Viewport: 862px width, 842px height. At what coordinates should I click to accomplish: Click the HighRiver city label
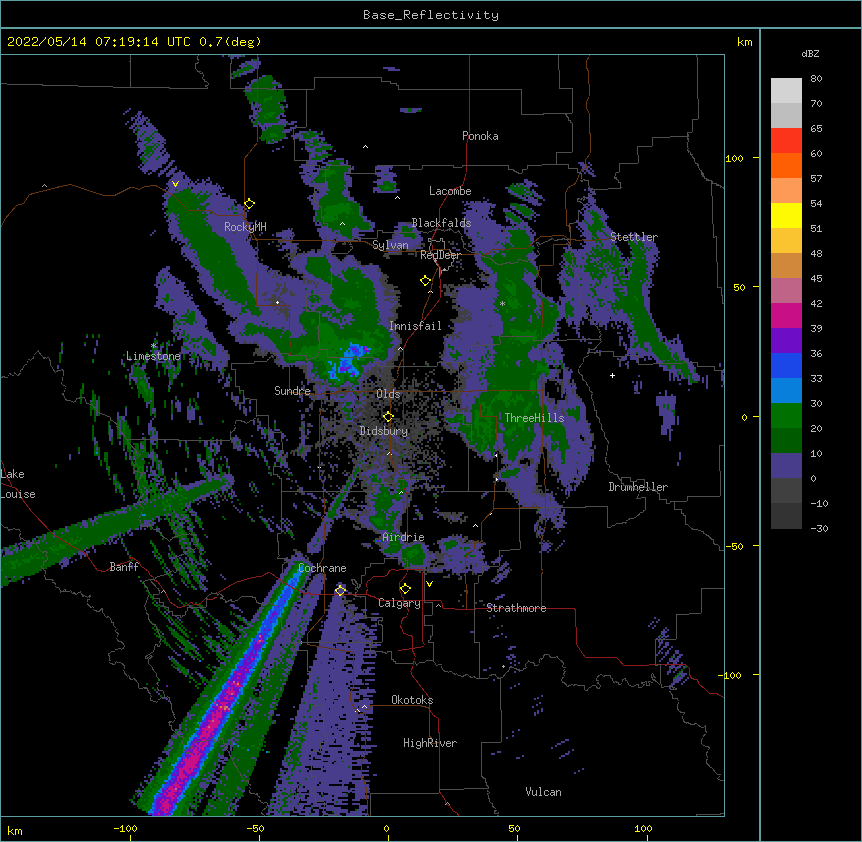pos(430,743)
